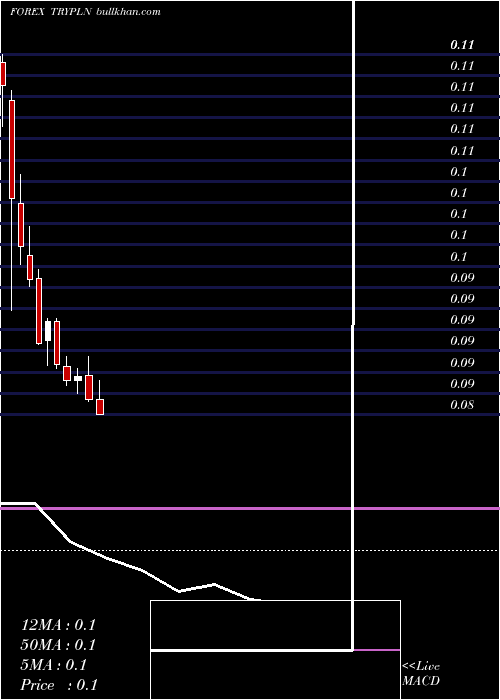Image resolution: width=500 pixels, height=700 pixels.
Task: Click the Price : 0.1 label
Action: (x=59, y=685)
